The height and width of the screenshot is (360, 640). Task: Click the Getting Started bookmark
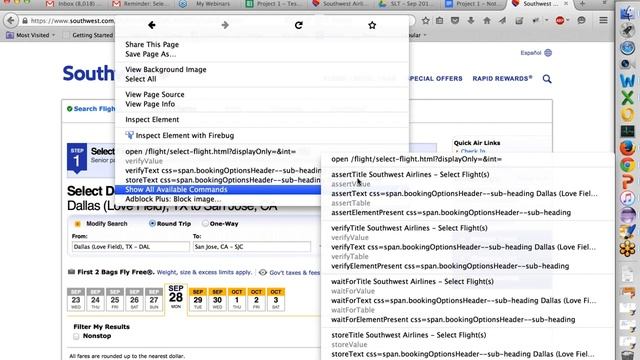(92, 35)
